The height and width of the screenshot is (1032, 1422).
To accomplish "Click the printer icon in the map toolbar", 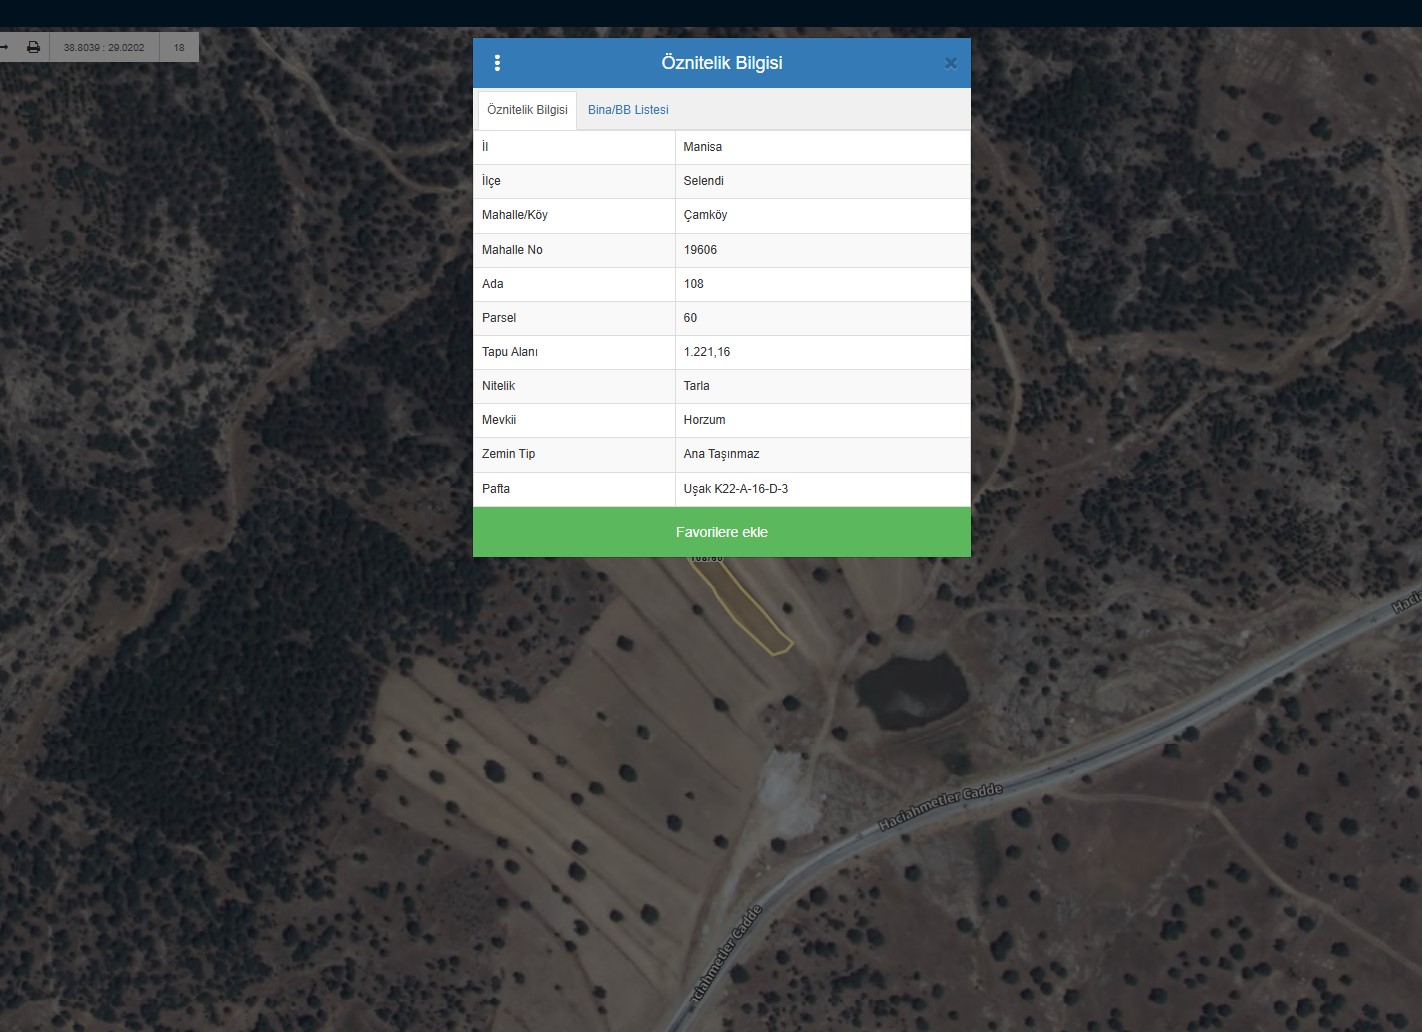I will pos(33,47).
